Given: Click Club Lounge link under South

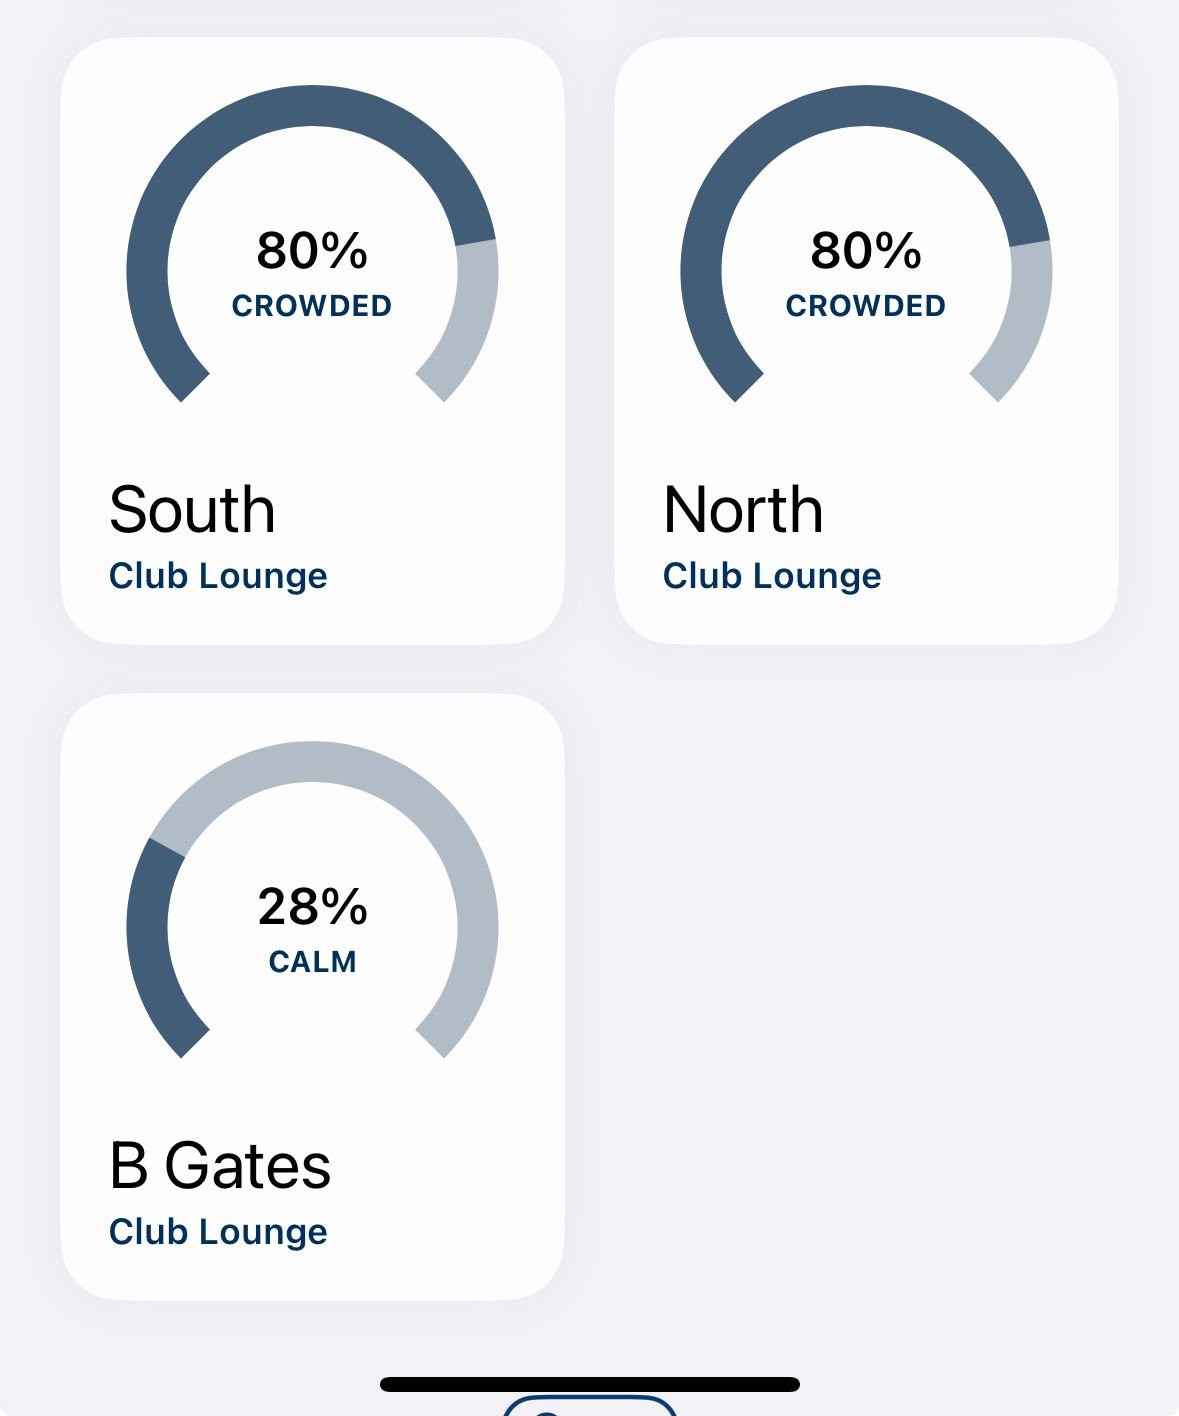Looking at the screenshot, I should tap(218, 576).
